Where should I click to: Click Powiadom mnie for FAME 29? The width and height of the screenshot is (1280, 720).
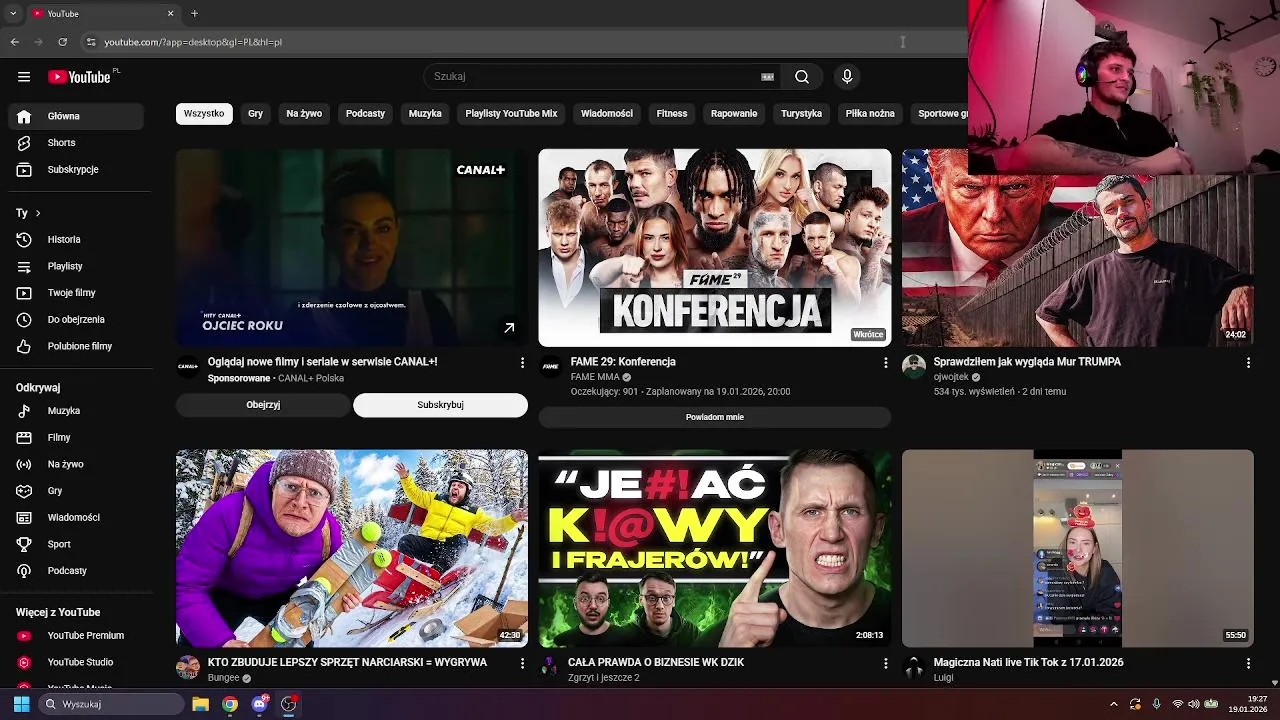tap(715, 417)
